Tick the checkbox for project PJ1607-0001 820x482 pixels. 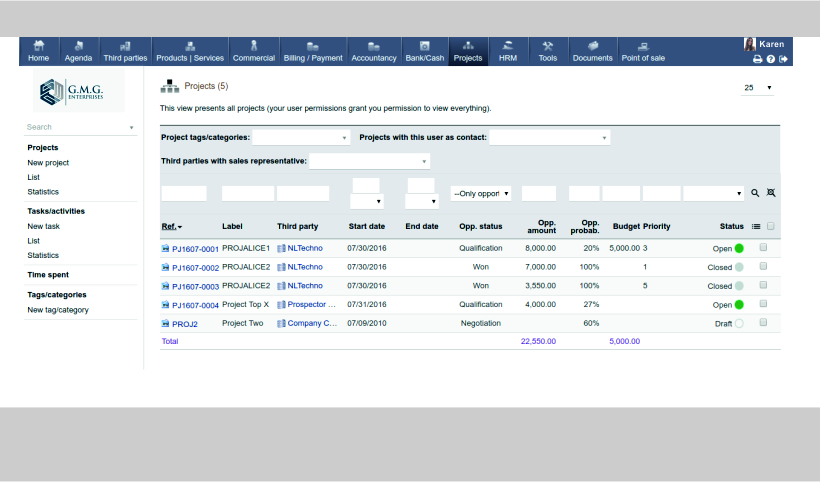click(x=763, y=247)
